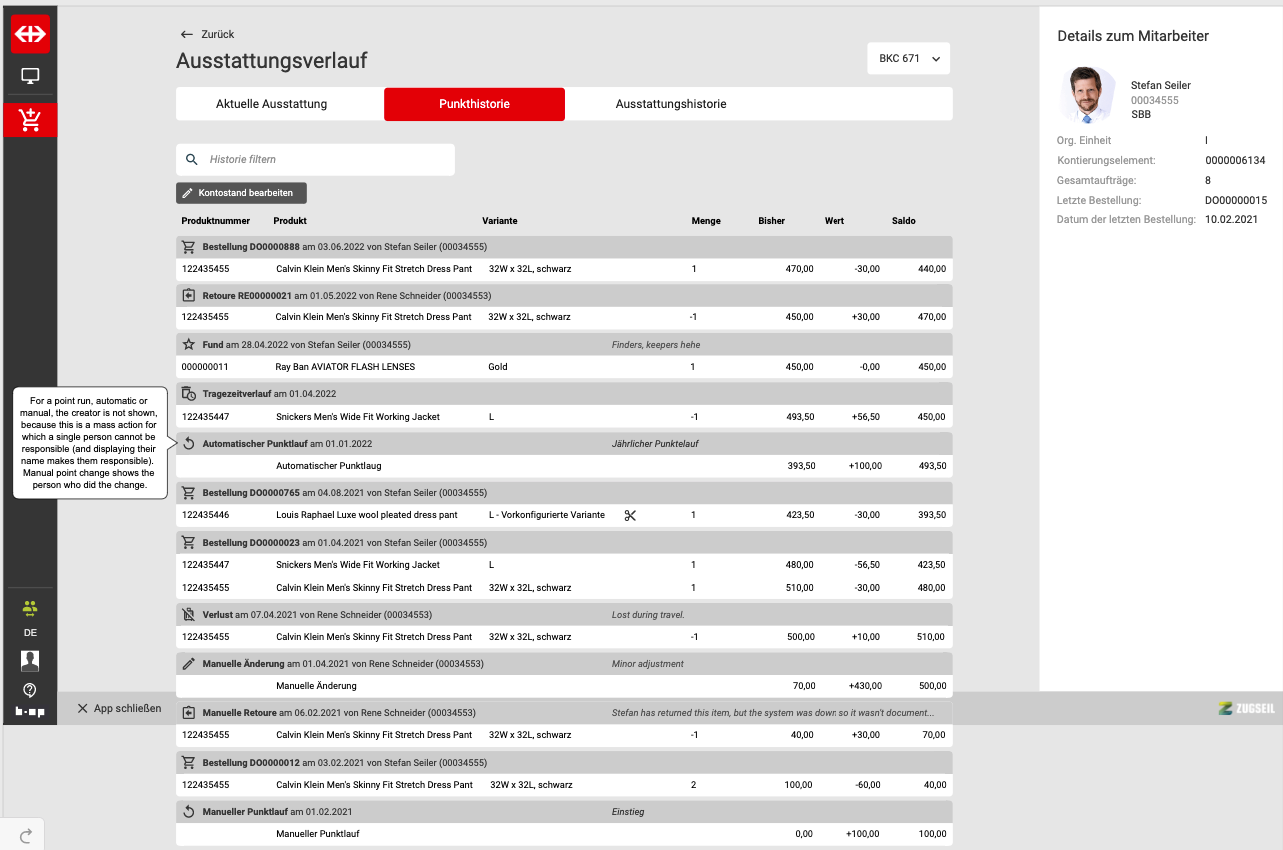Click App schließen to close the app
This screenshot has width=1283, height=850.
119,708
